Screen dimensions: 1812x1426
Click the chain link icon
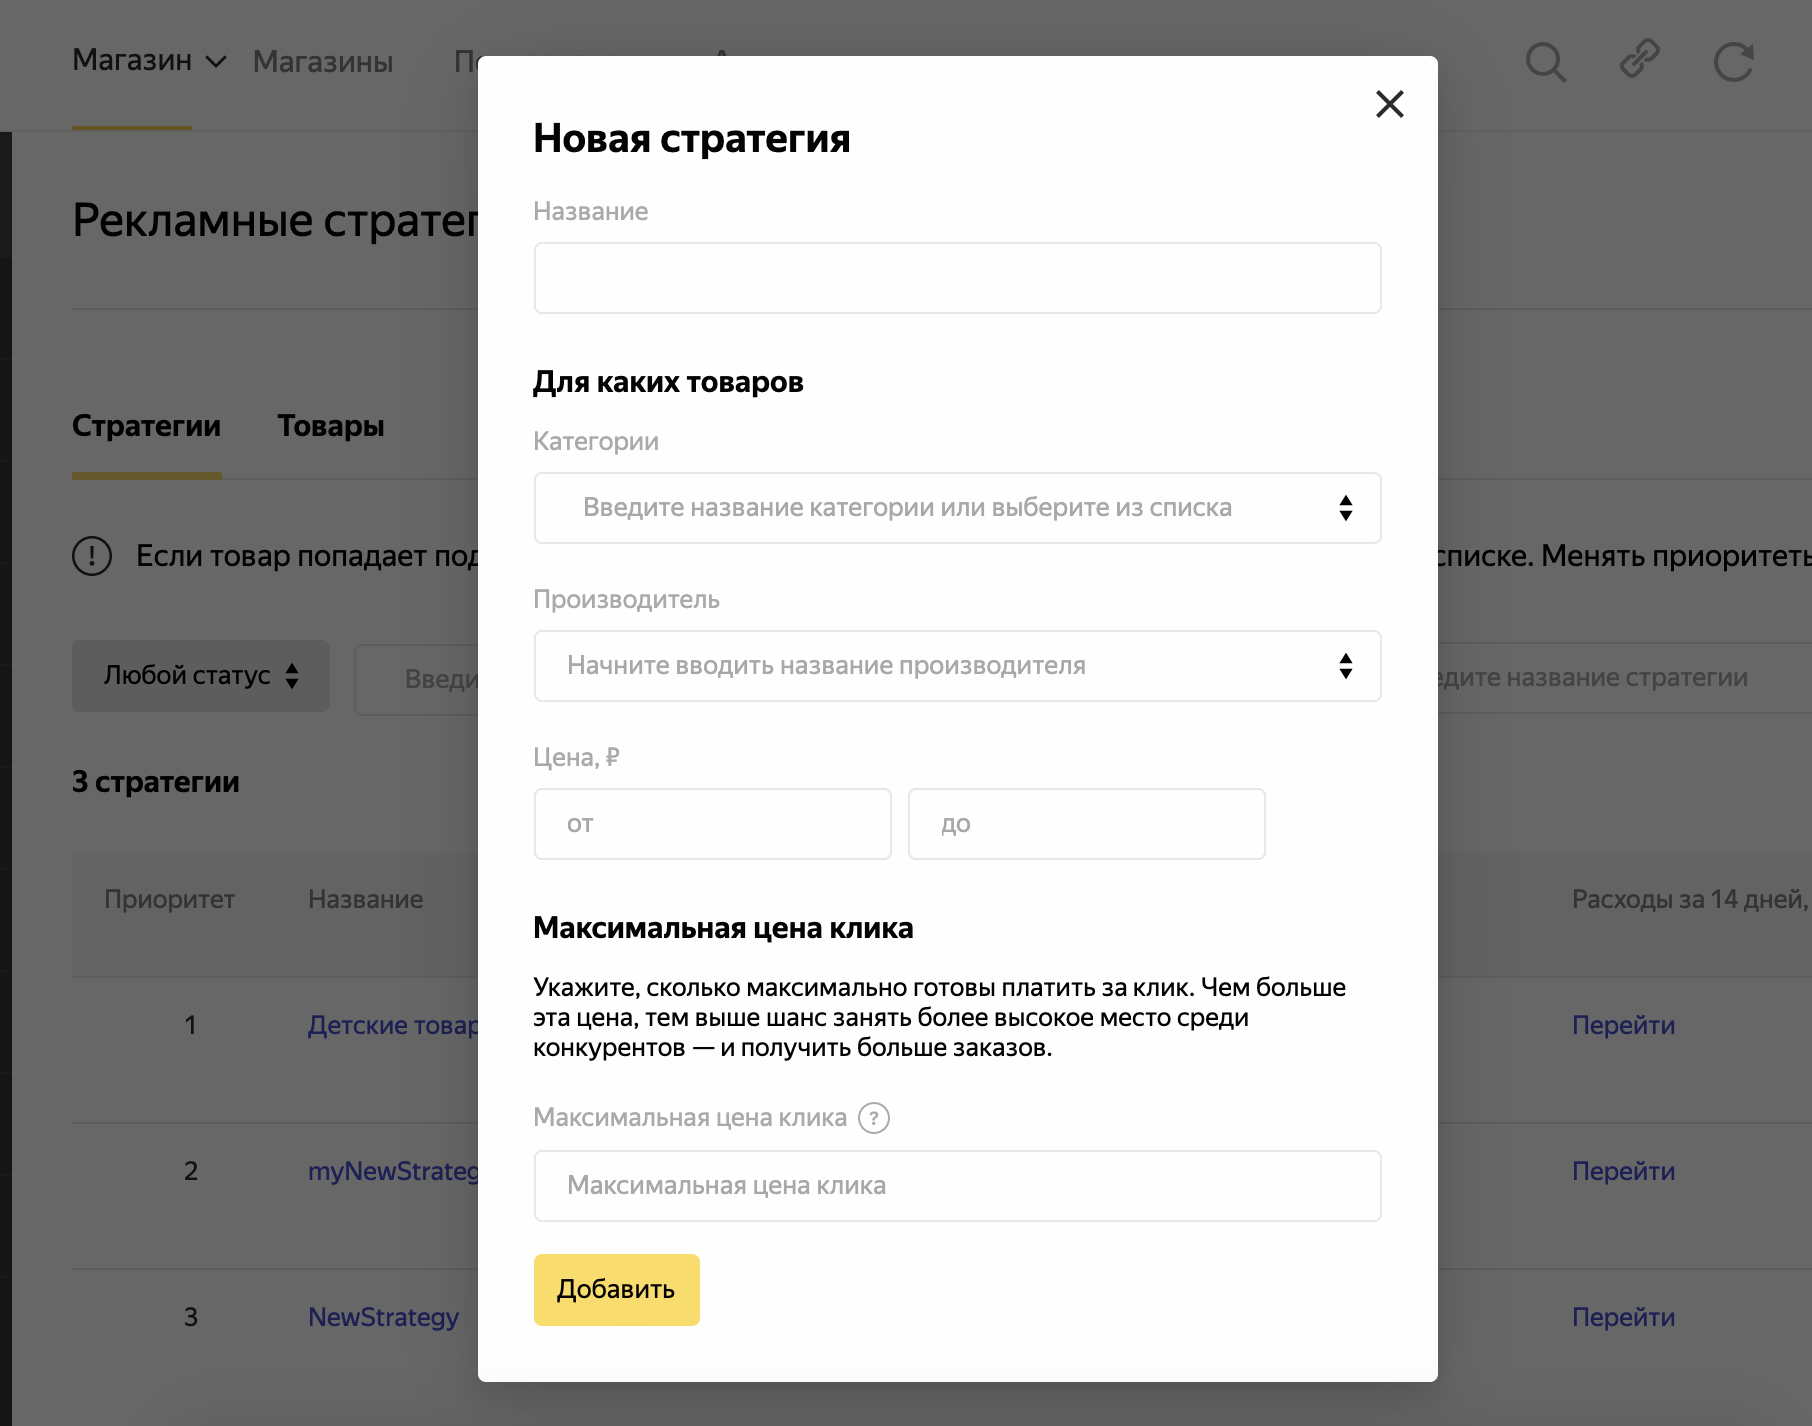(x=1639, y=59)
